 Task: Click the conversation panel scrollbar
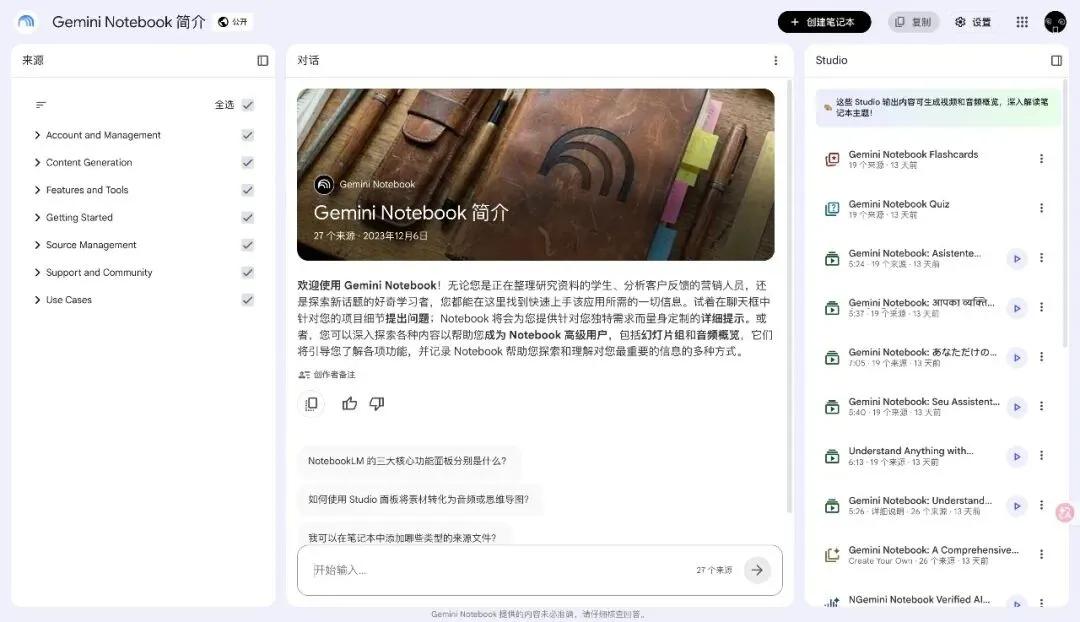tap(789, 296)
